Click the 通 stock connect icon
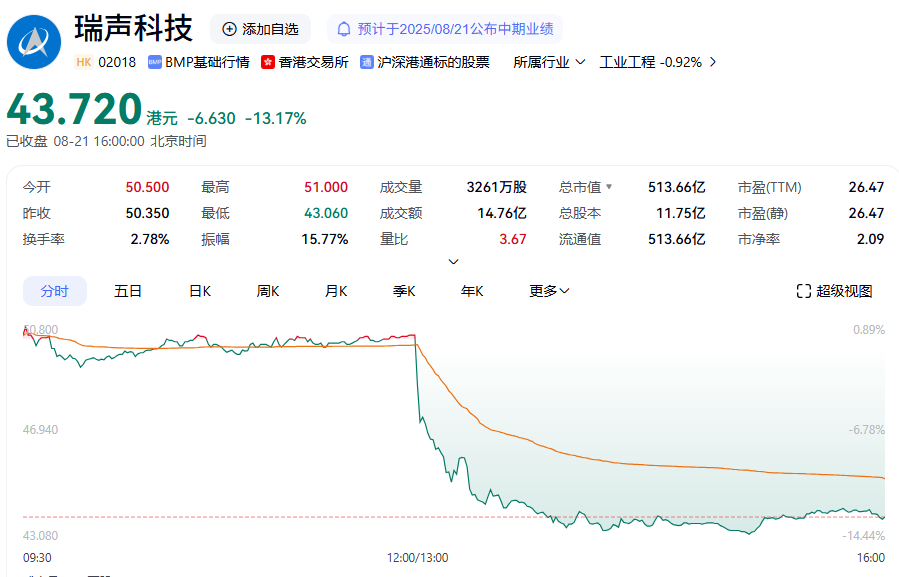The height and width of the screenshot is (577, 899). point(366,62)
